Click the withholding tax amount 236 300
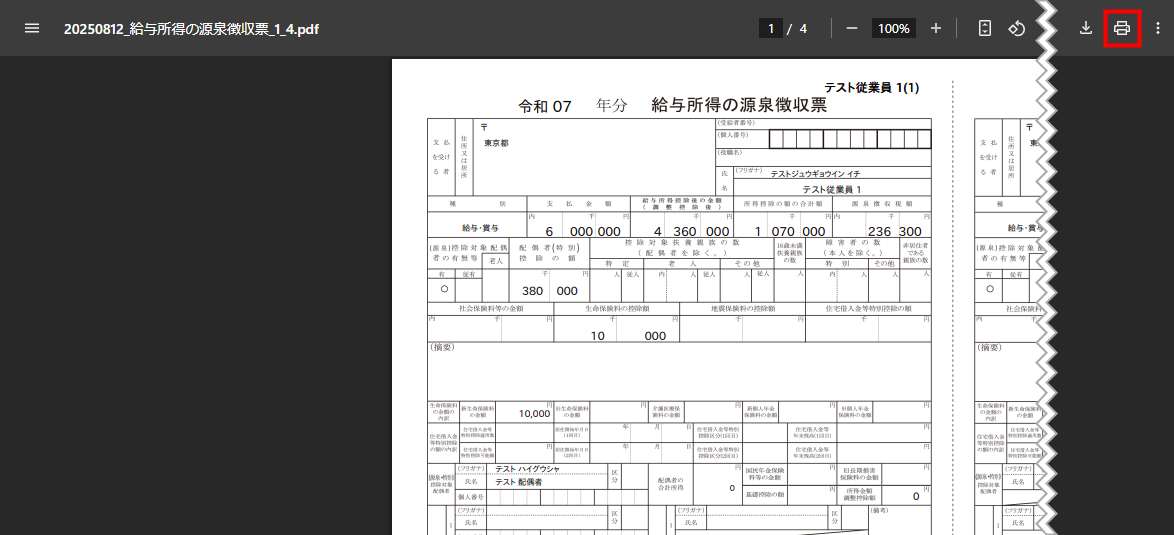The image size is (1174, 535). (895, 231)
